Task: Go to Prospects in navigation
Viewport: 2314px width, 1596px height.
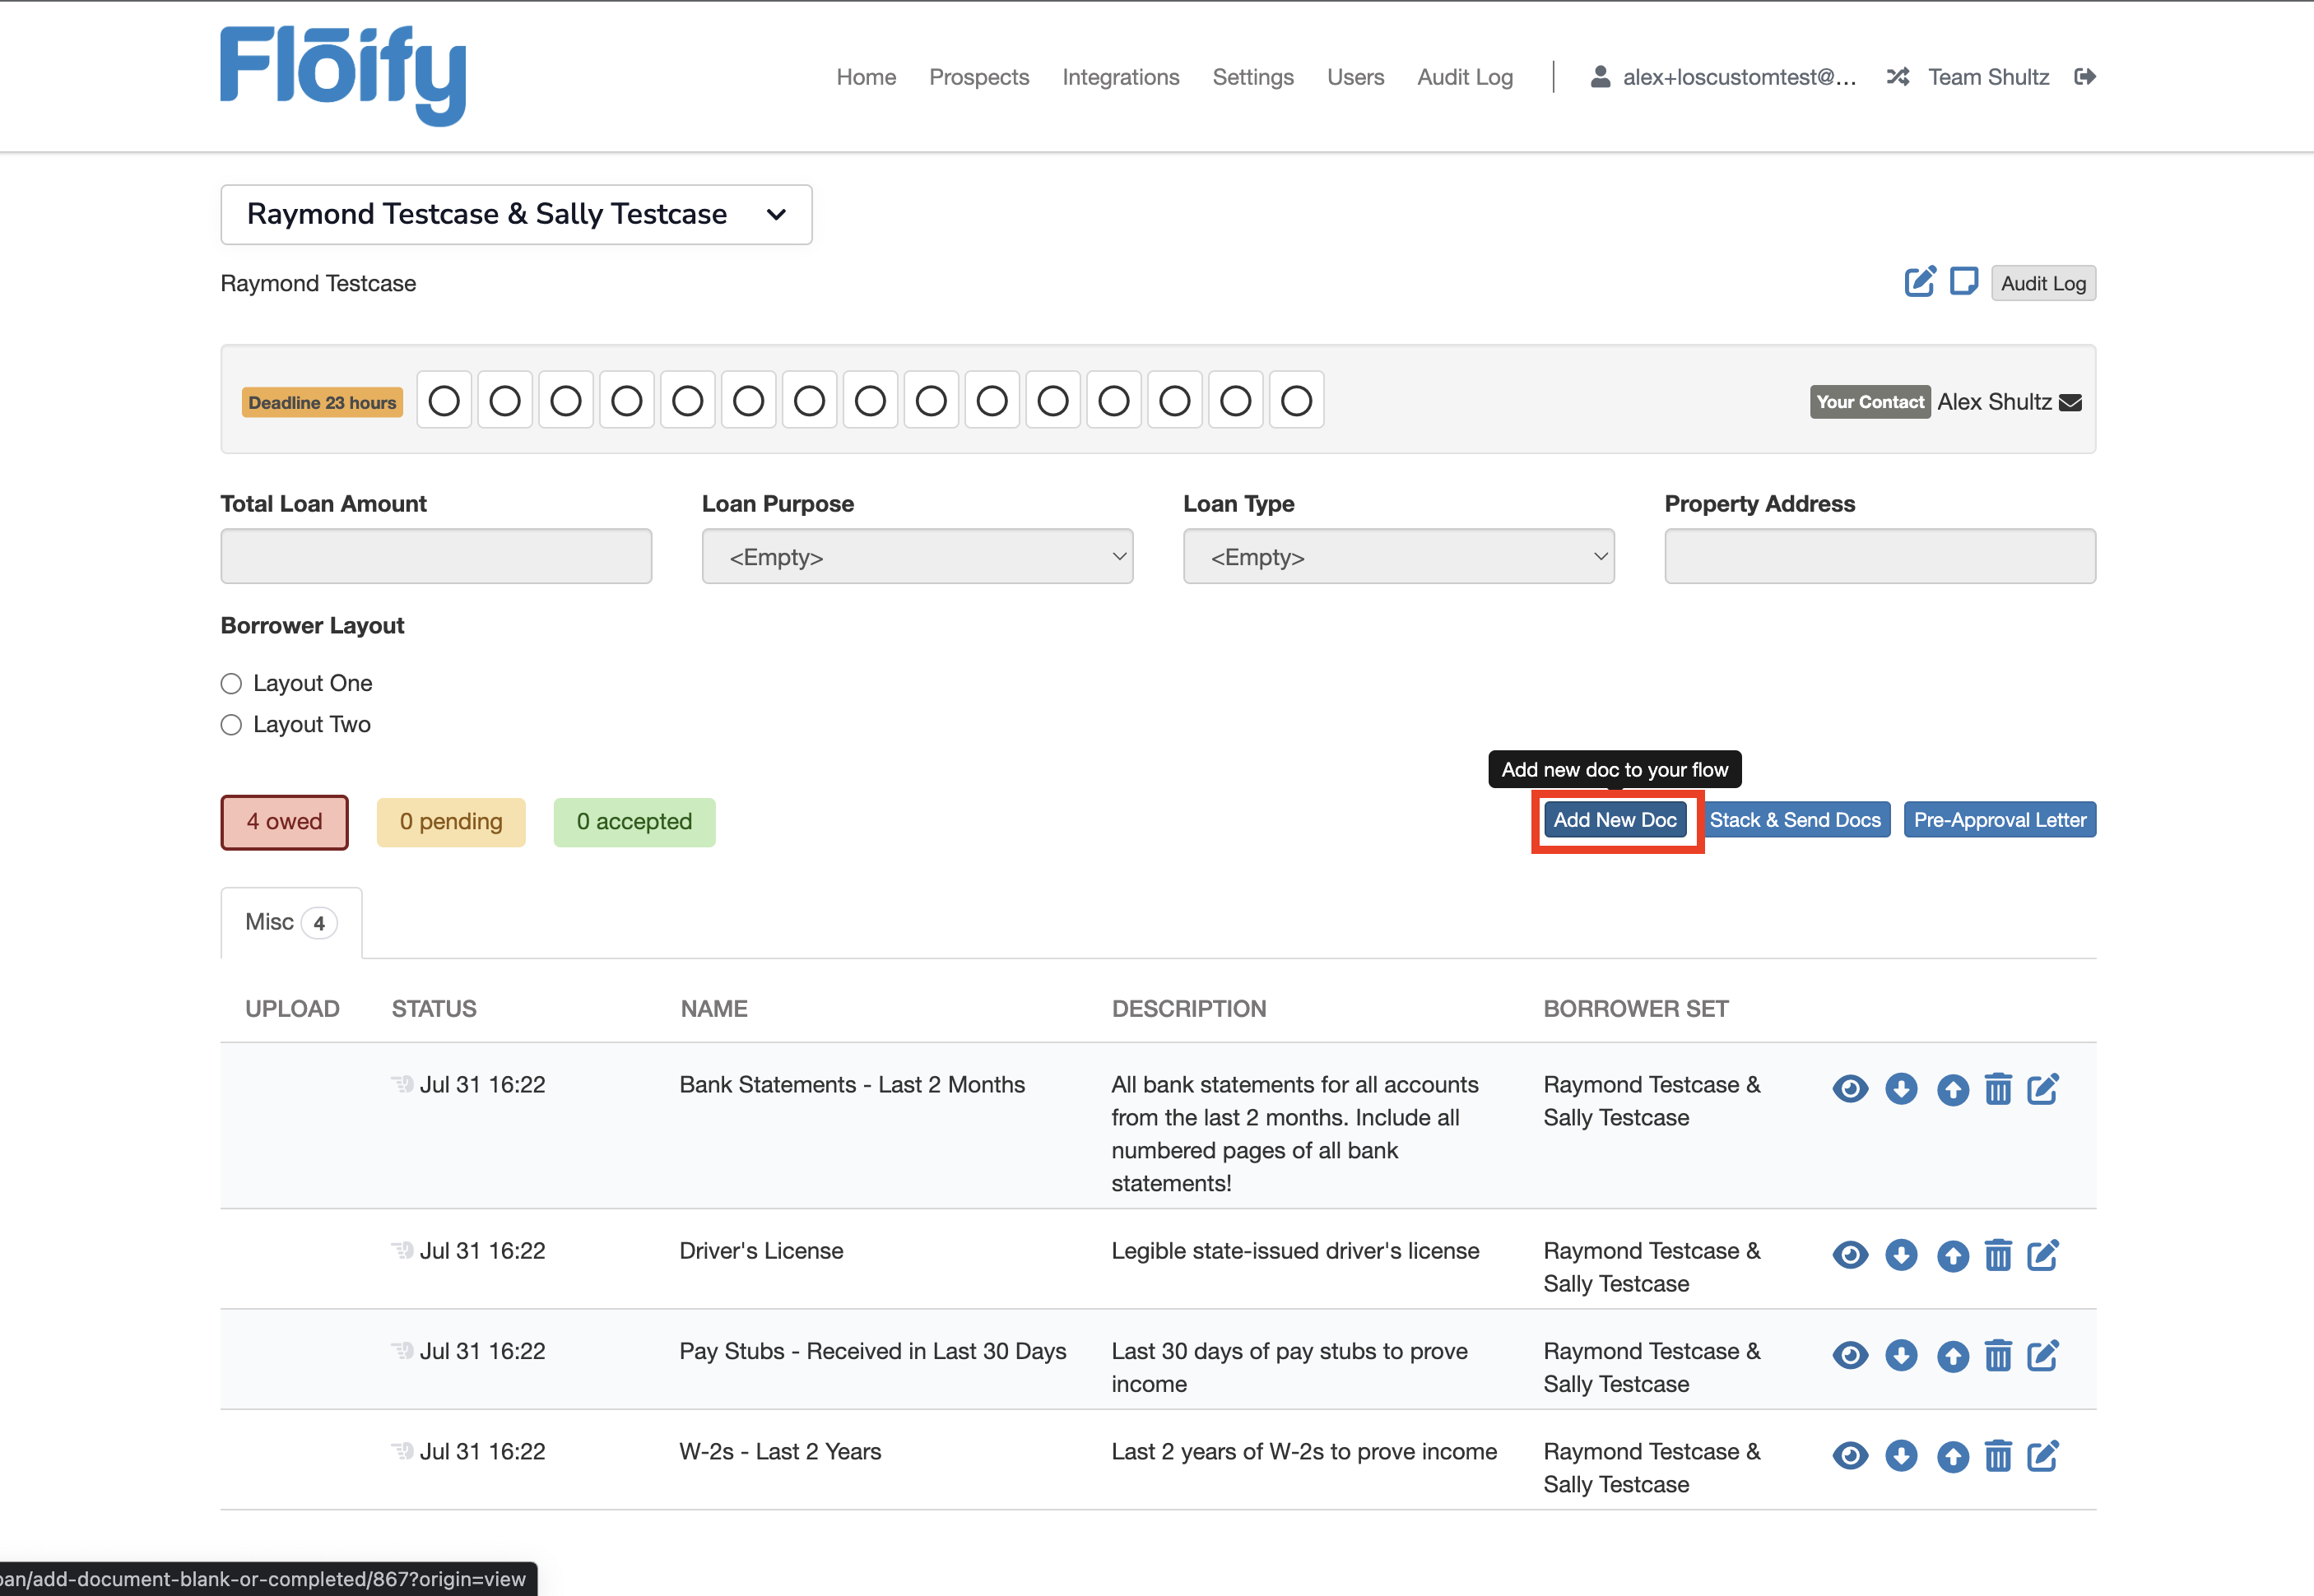Action: tap(978, 77)
